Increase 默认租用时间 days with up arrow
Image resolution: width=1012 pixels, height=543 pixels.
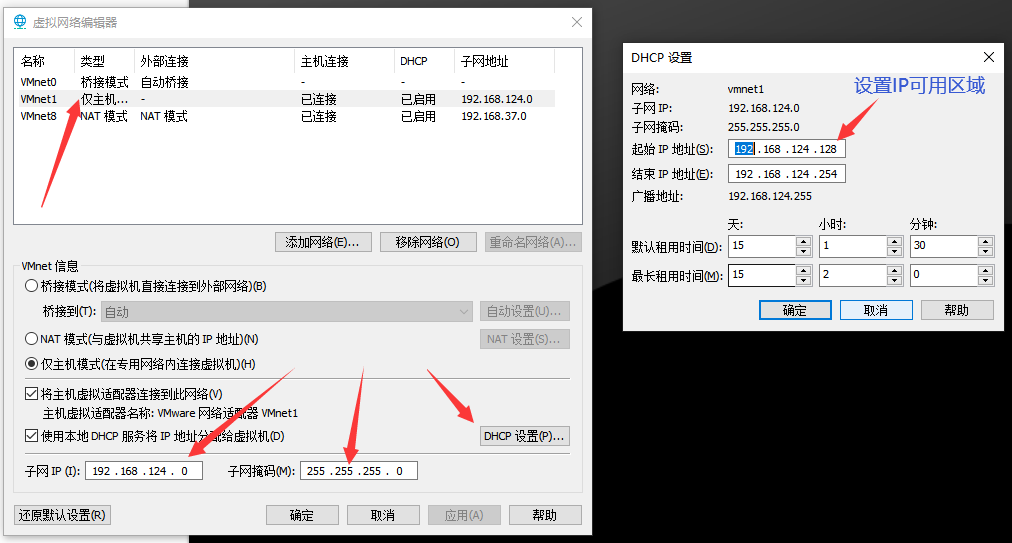(804, 241)
